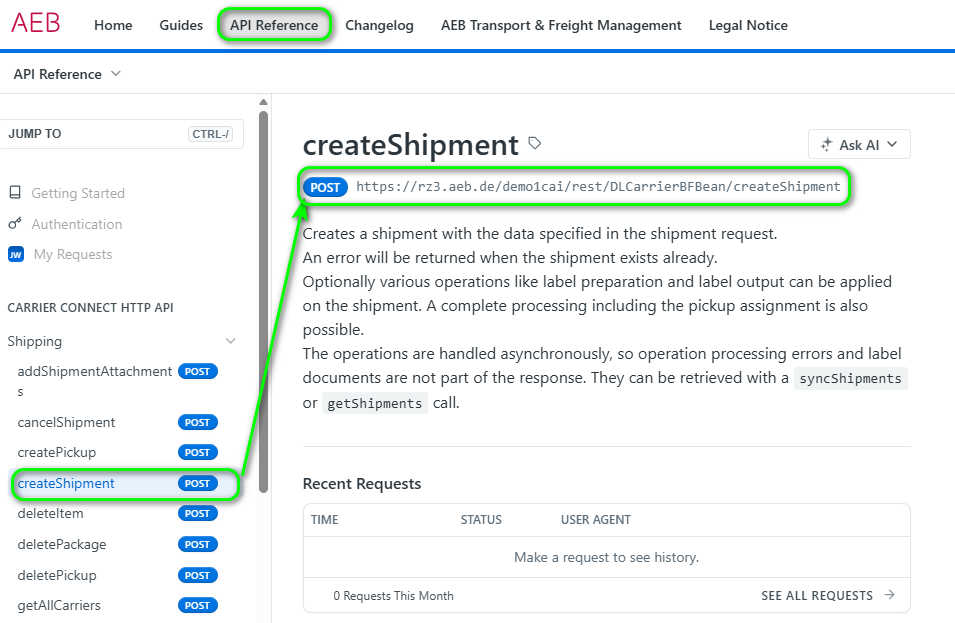Open the Guides tab
Viewport: 955px width, 623px height.
click(x=181, y=25)
